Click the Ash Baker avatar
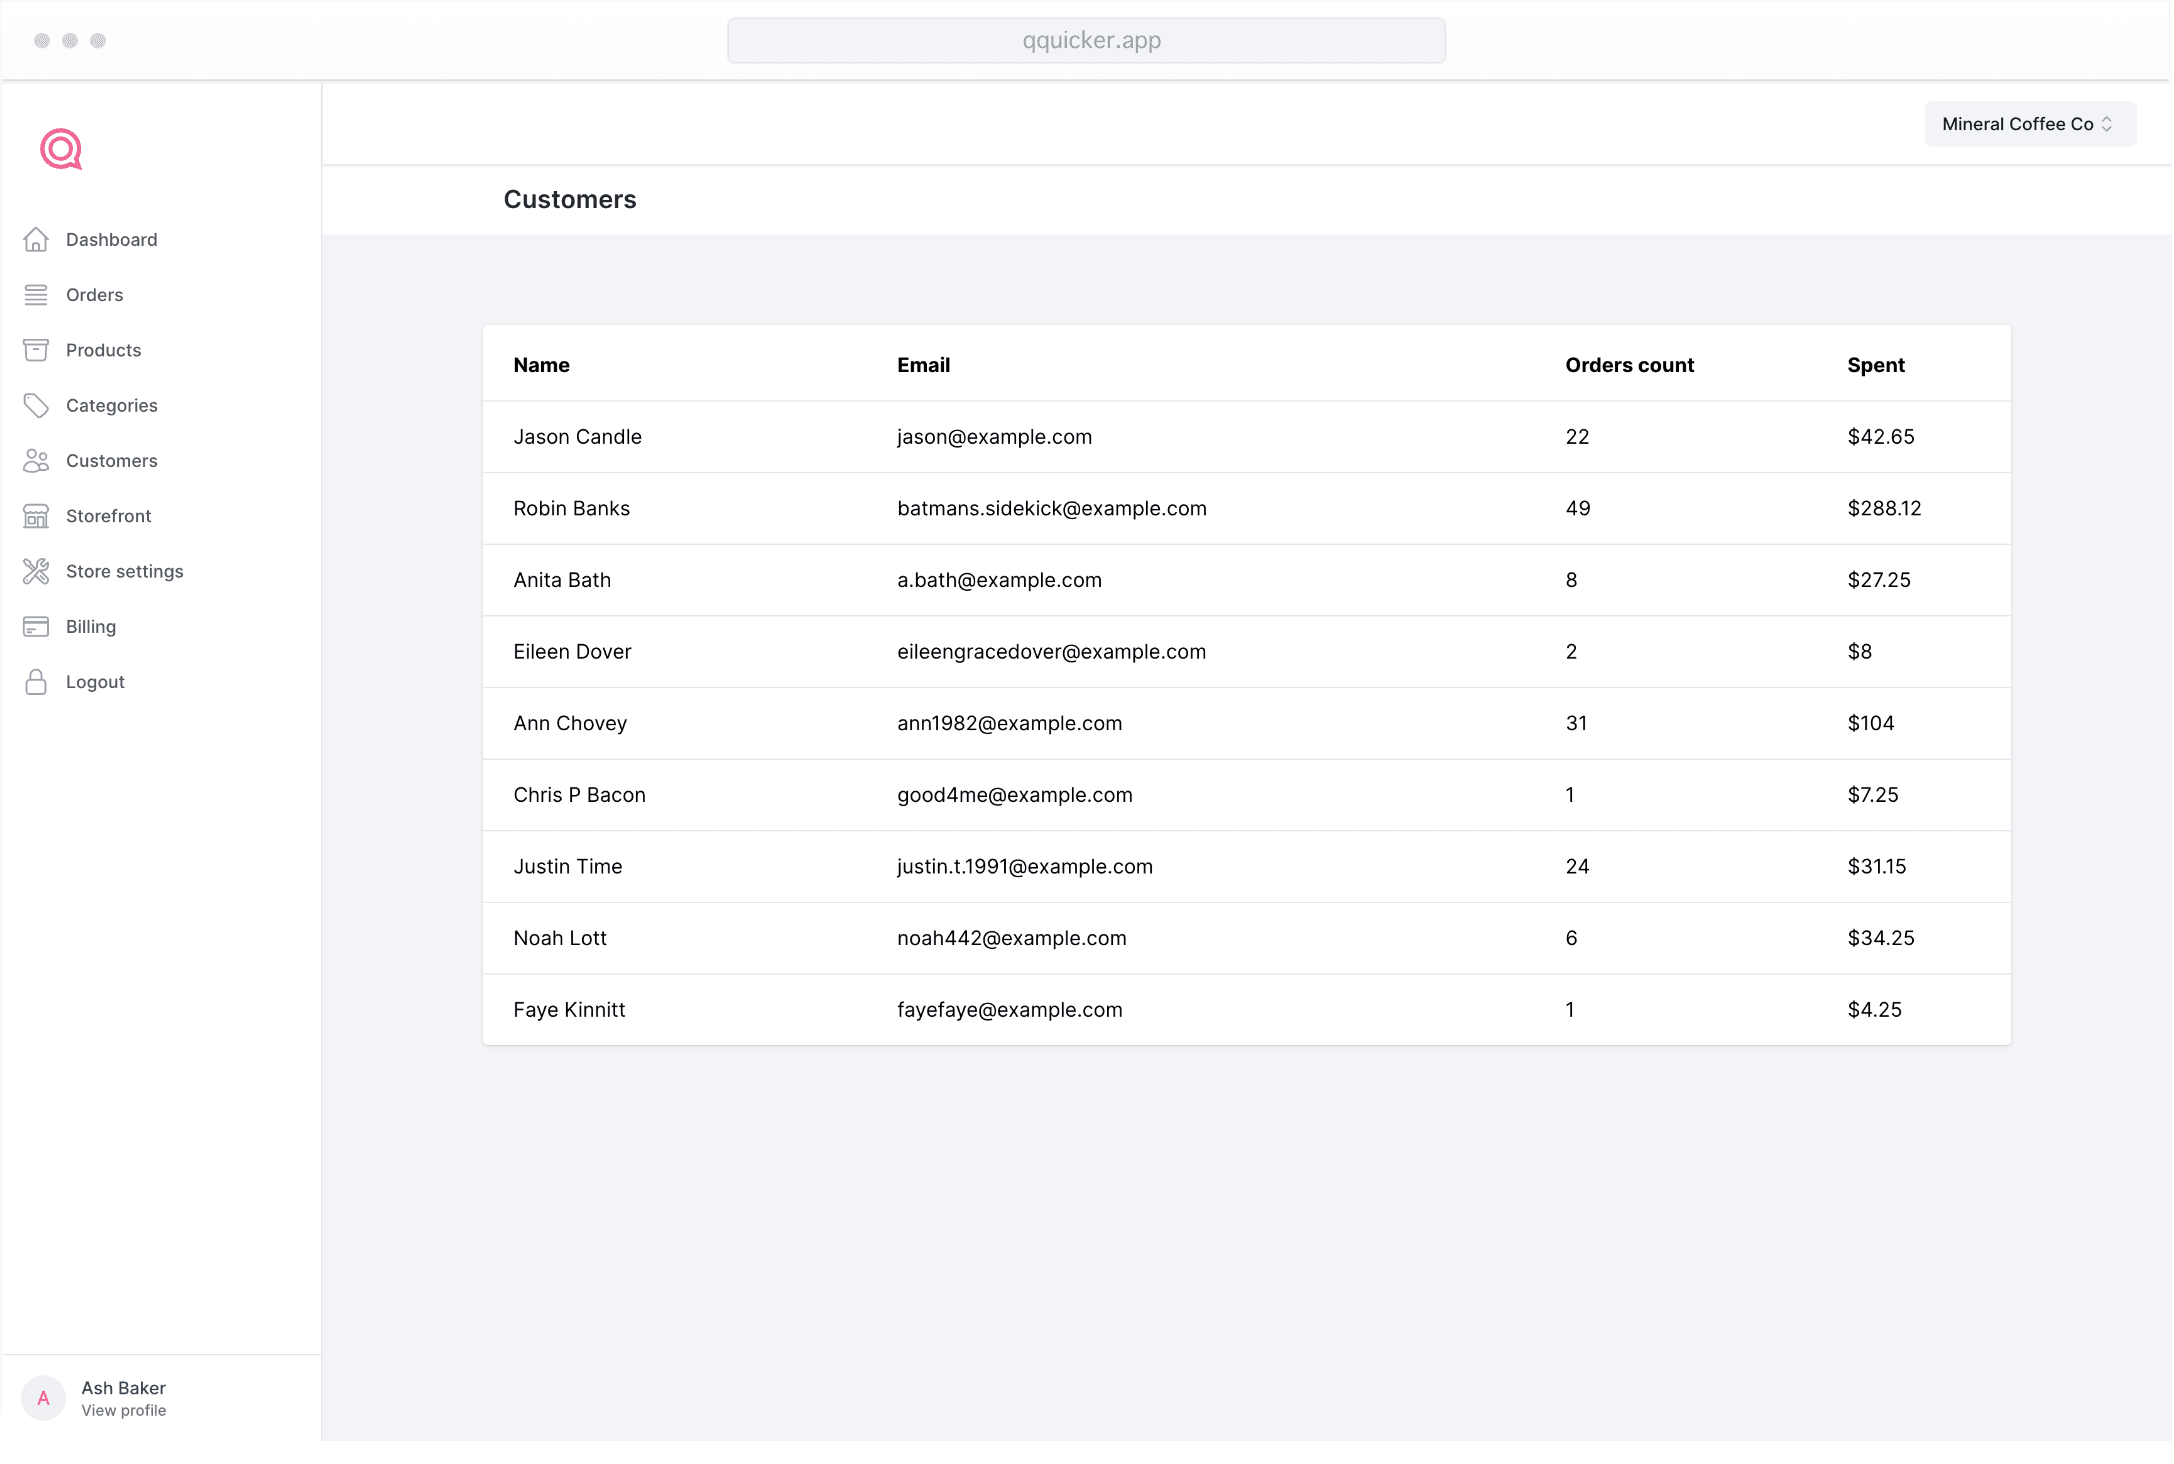Viewport: 2174px width, 1464px height. pyautogui.click(x=43, y=1398)
